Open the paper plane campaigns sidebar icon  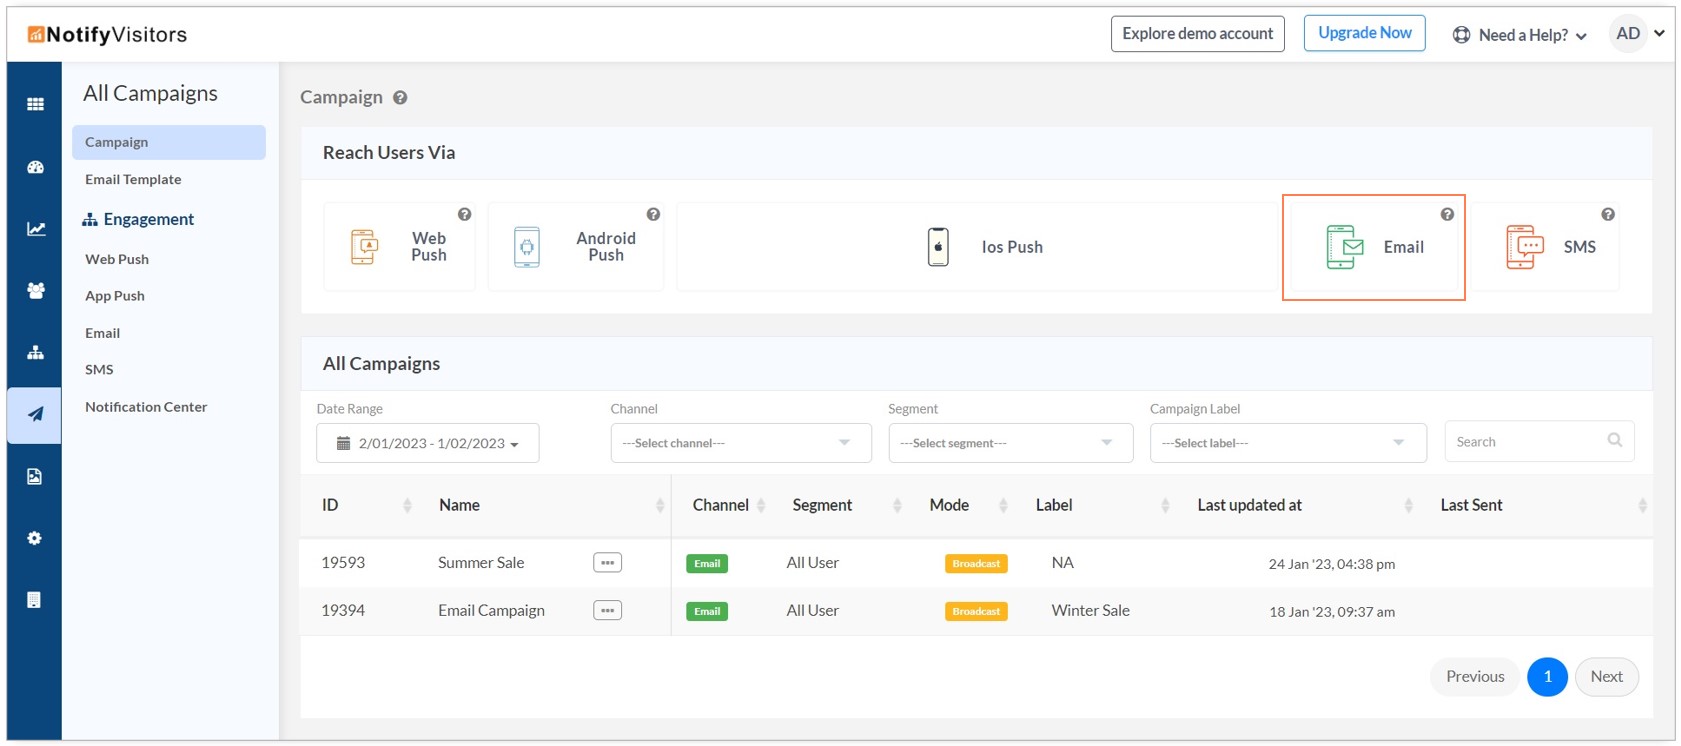(35, 414)
